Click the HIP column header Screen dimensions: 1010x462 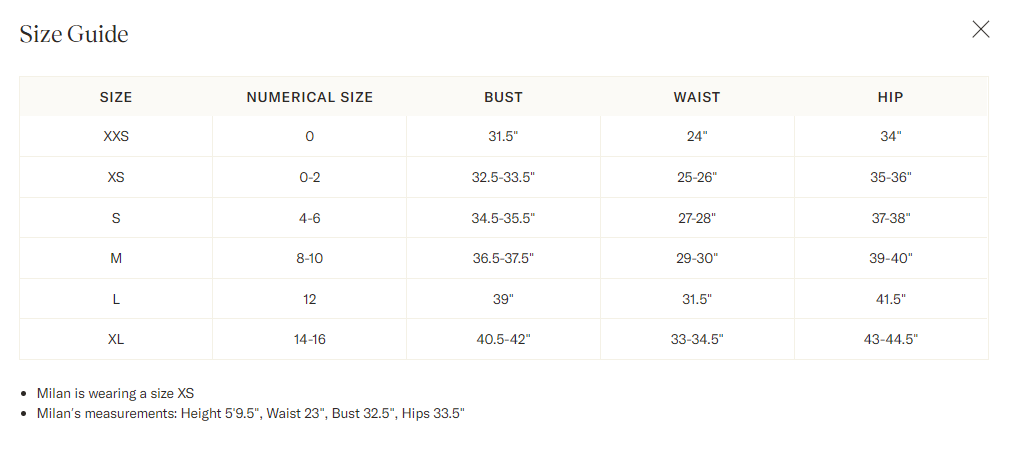click(890, 97)
